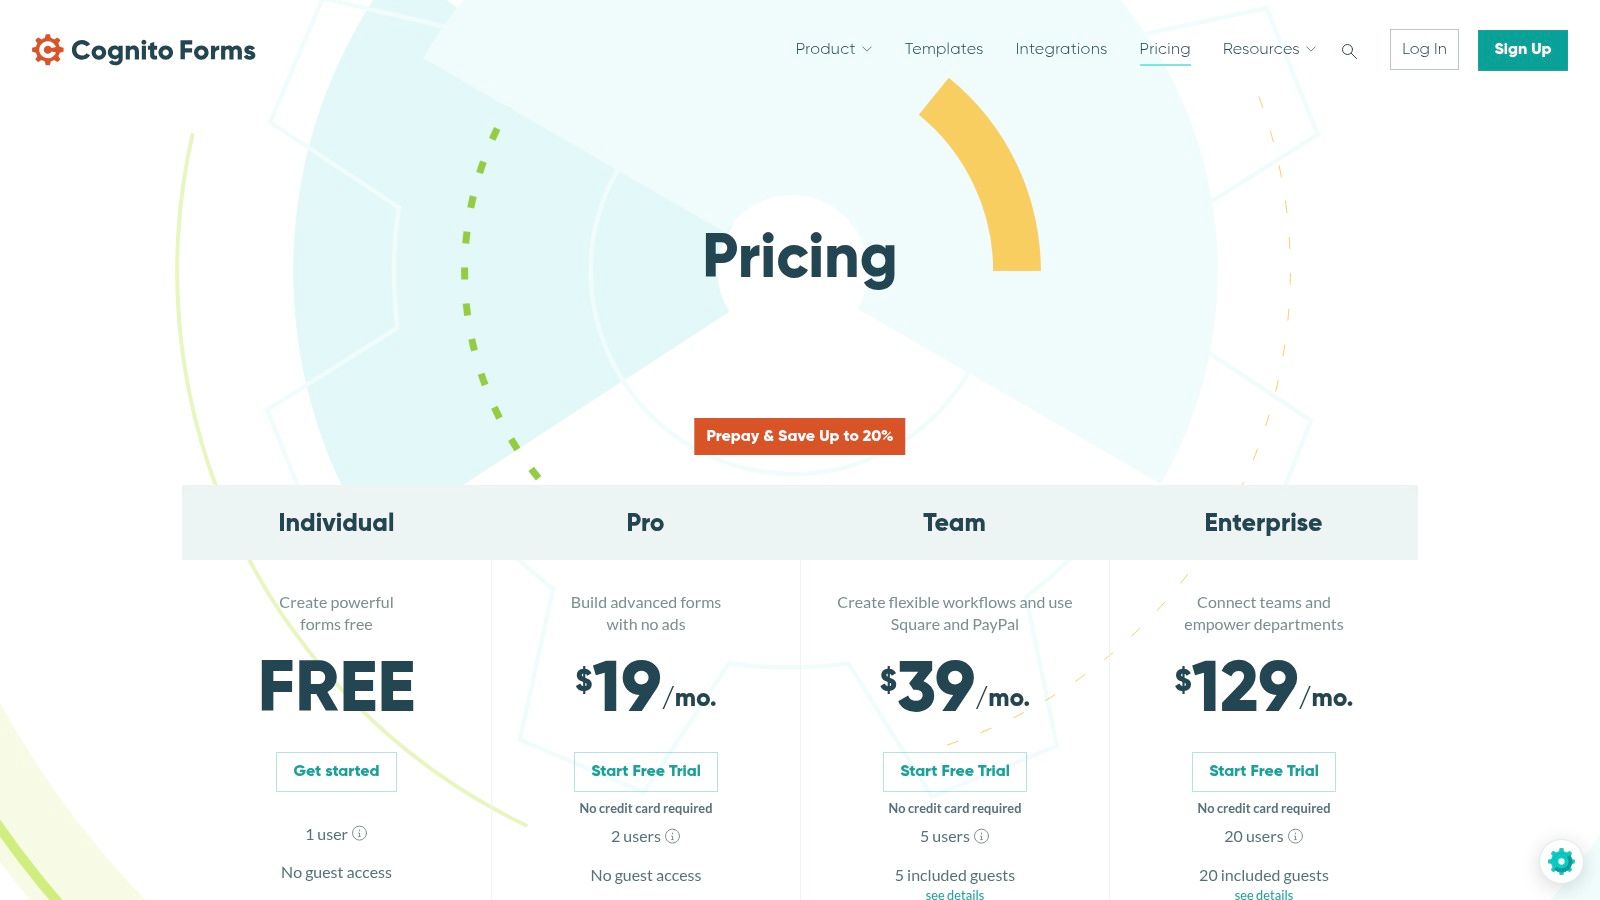1600x900 pixels.
Task: Click the Log In button
Action: click(1424, 50)
